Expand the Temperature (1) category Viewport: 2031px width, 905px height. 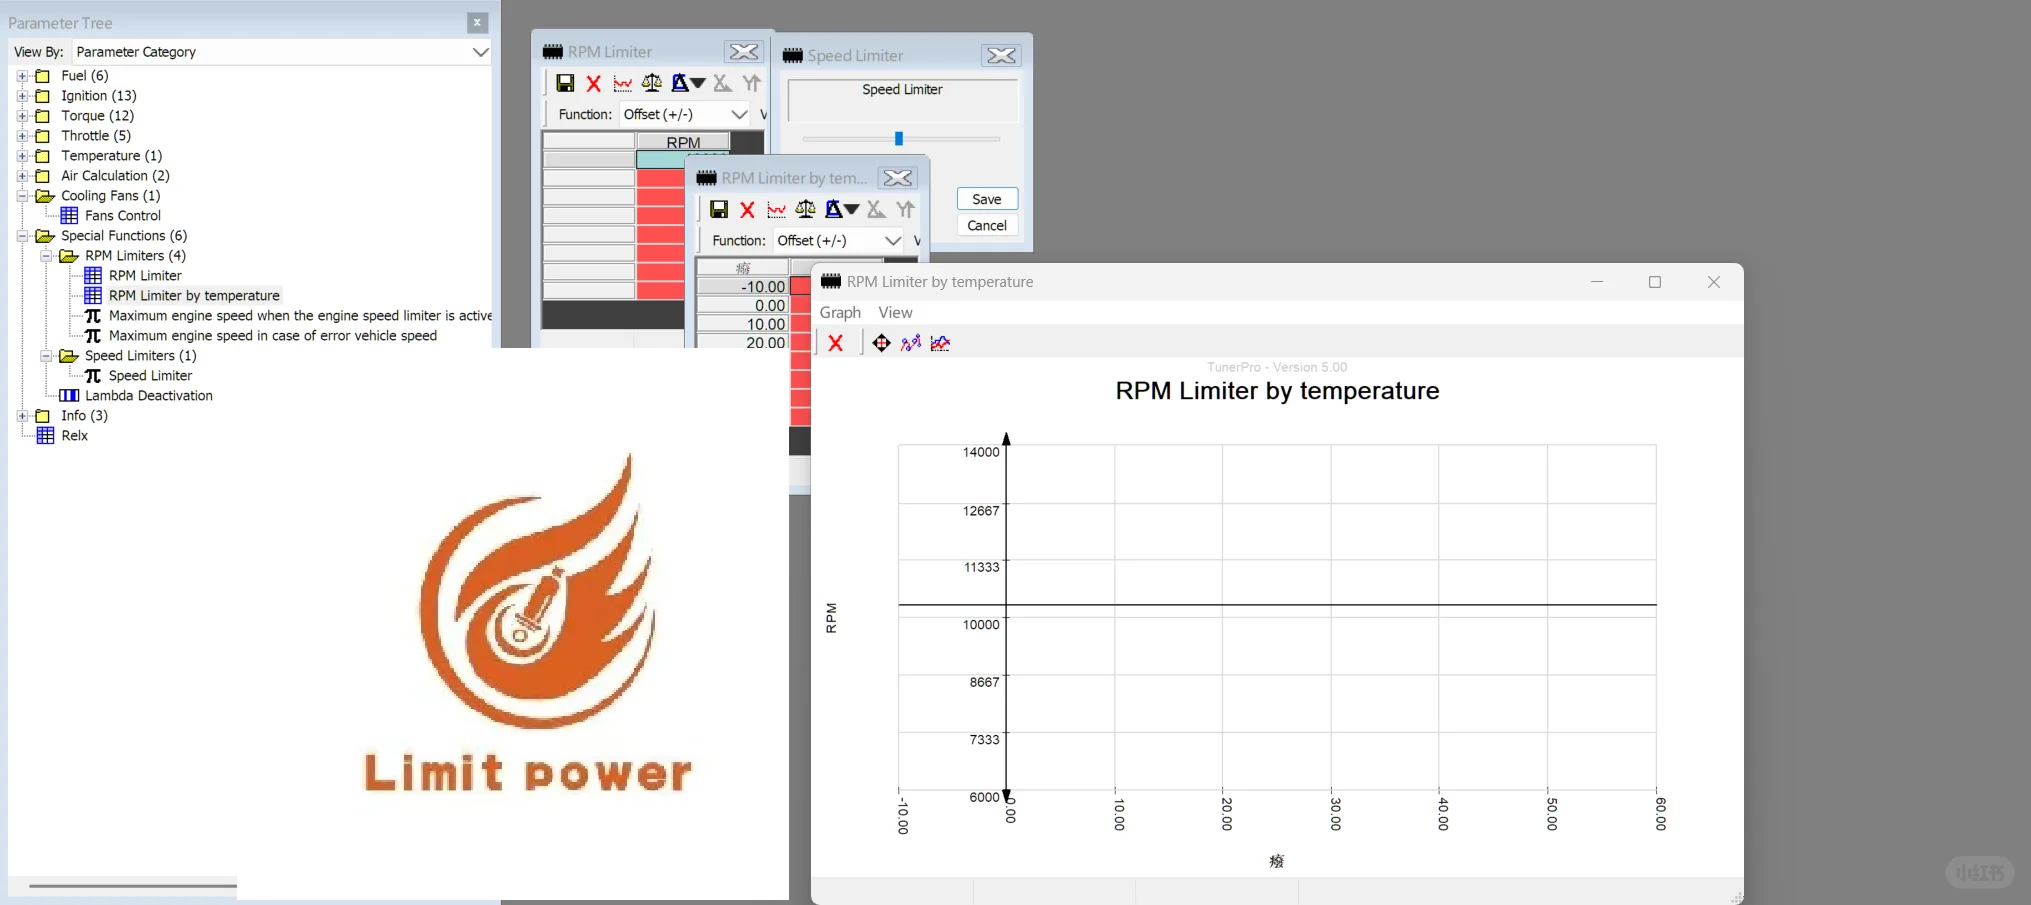pos(22,155)
